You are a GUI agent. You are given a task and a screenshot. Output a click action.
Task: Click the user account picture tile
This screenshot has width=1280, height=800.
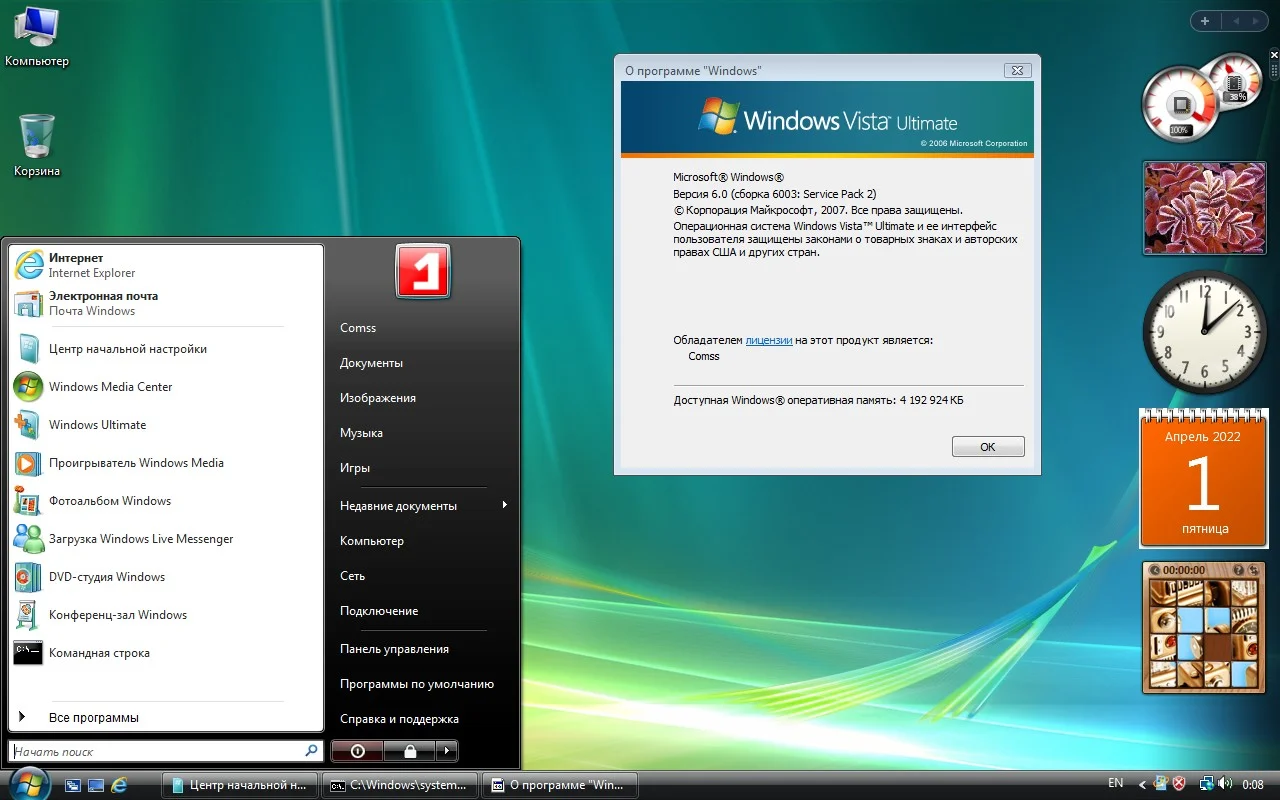pyautogui.click(x=423, y=271)
